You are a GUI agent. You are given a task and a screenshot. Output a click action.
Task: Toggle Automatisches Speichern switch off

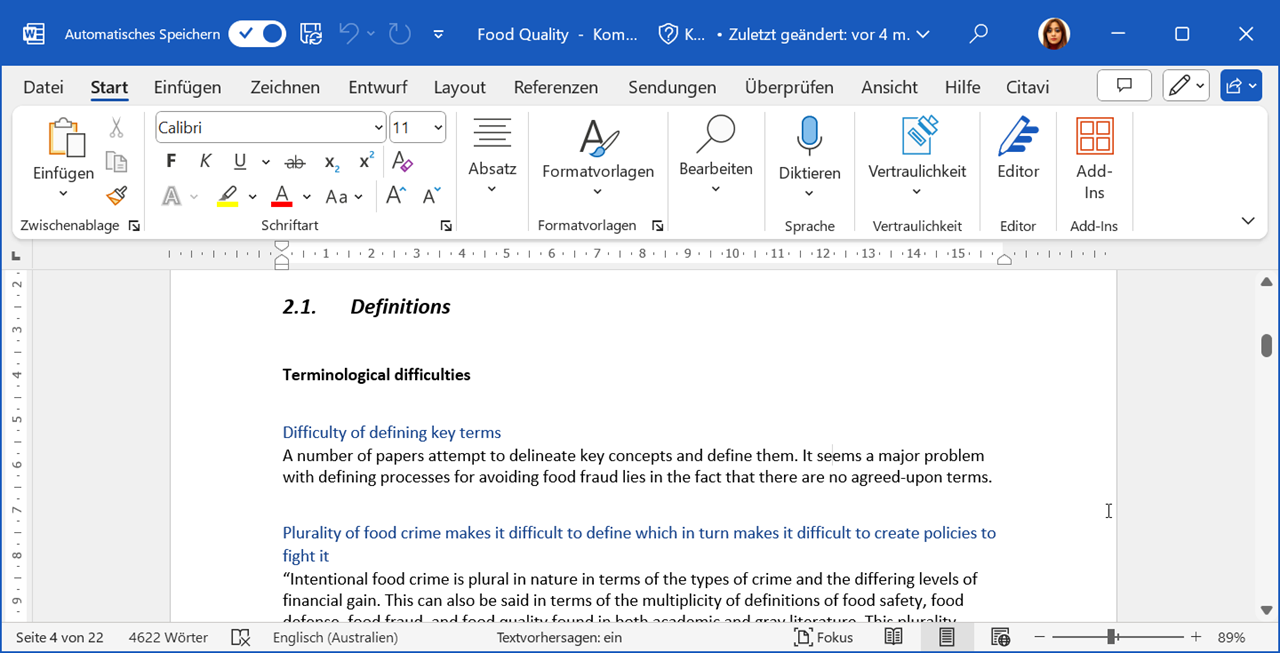tap(257, 34)
